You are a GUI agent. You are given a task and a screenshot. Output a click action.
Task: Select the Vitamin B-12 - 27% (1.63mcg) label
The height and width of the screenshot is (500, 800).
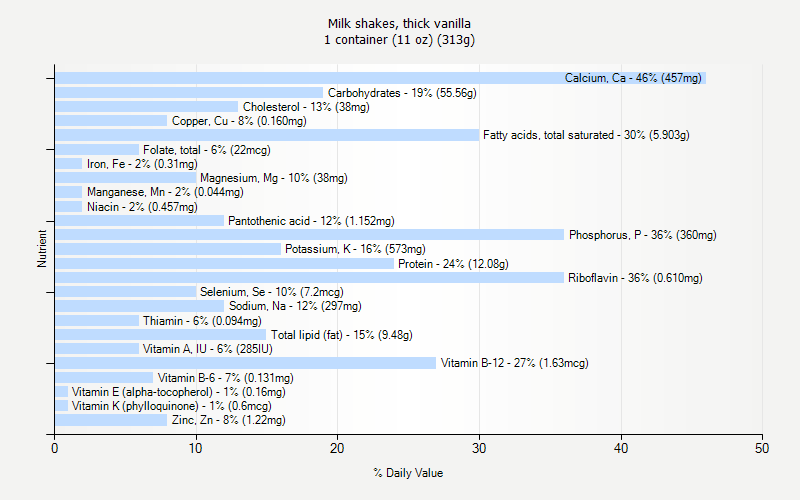coord(515,363)
